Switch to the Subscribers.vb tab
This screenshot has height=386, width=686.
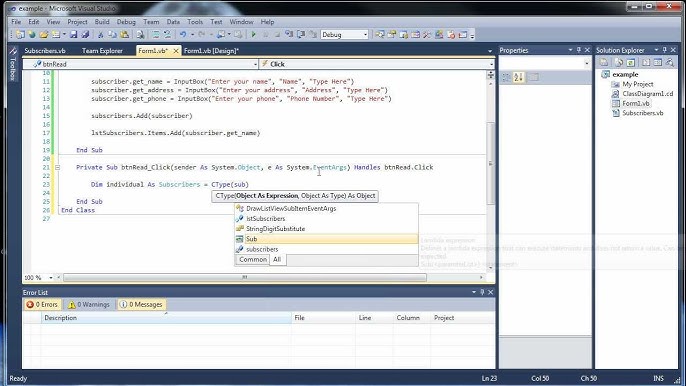(x=45, y=51)
